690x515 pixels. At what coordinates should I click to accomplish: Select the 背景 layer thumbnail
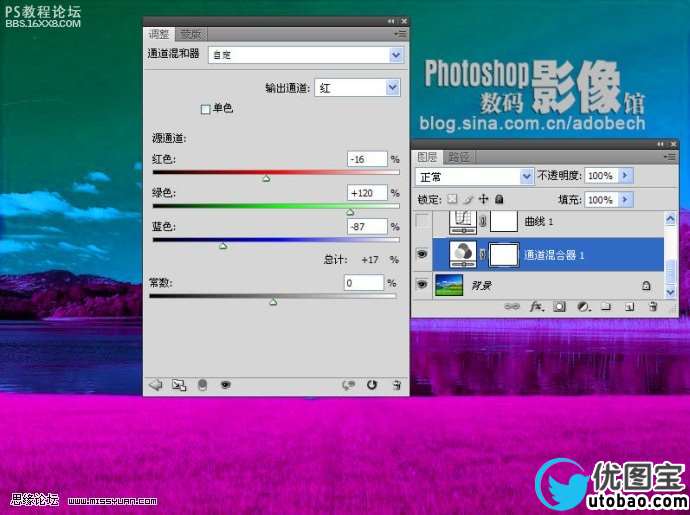tap(449, 285)
